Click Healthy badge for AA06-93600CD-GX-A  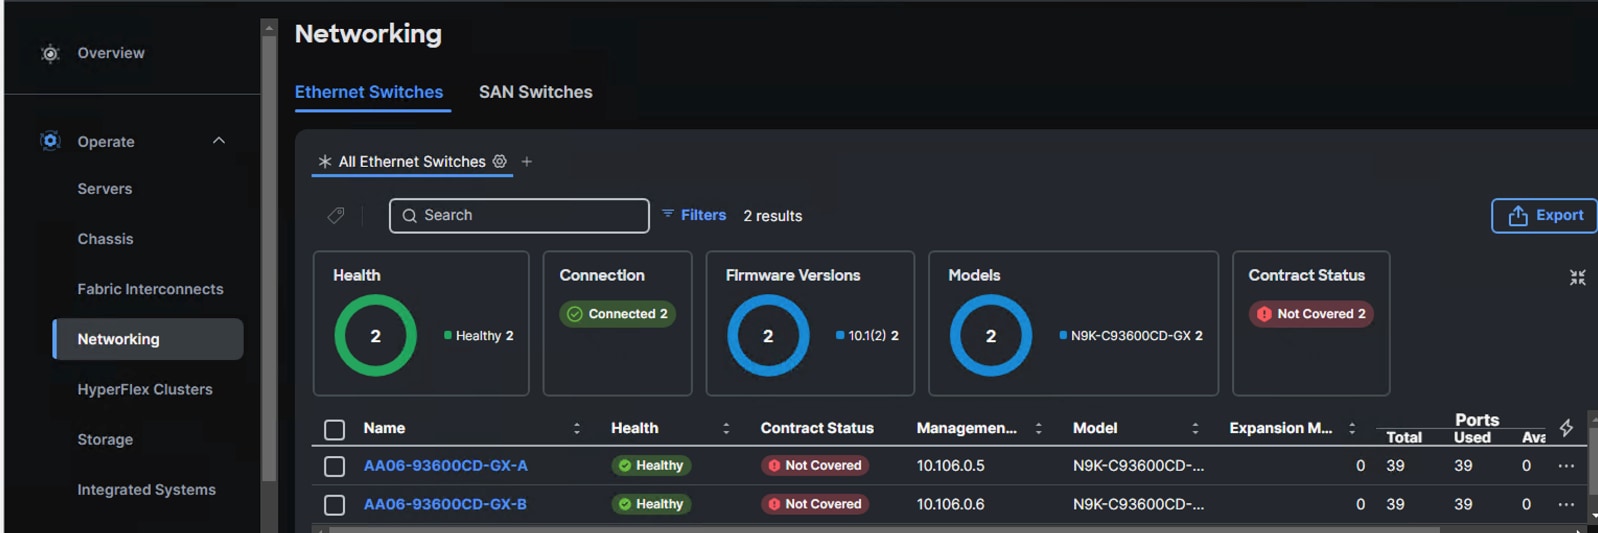click(x=651, y=465)
